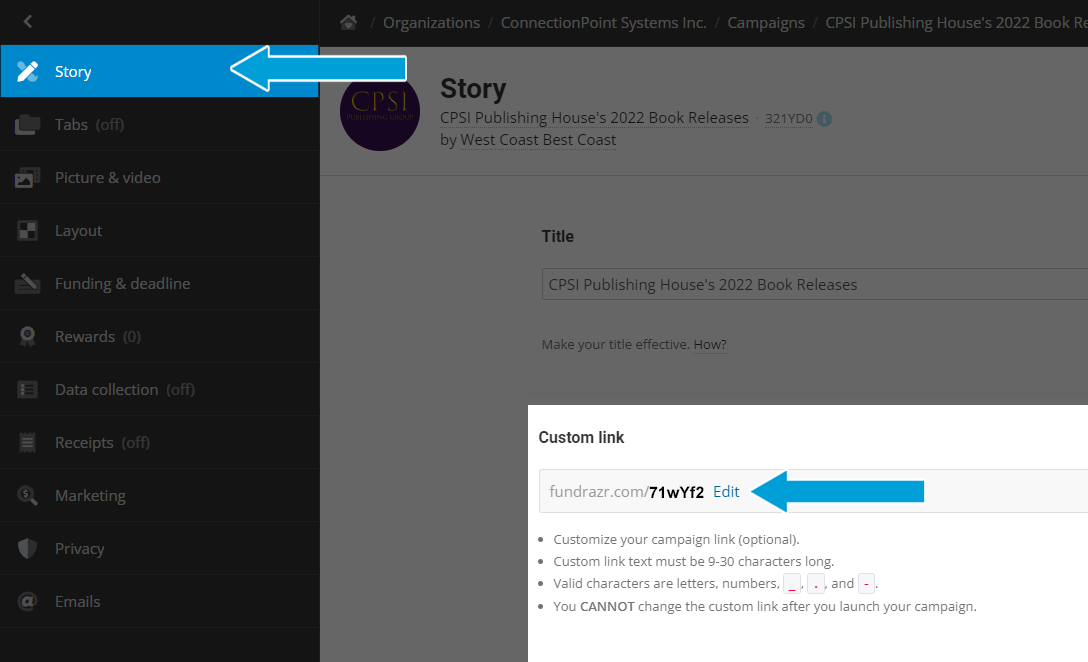
Task: Click CPSI Publishing House's breadcrumb entry
Action: [956, 23]
